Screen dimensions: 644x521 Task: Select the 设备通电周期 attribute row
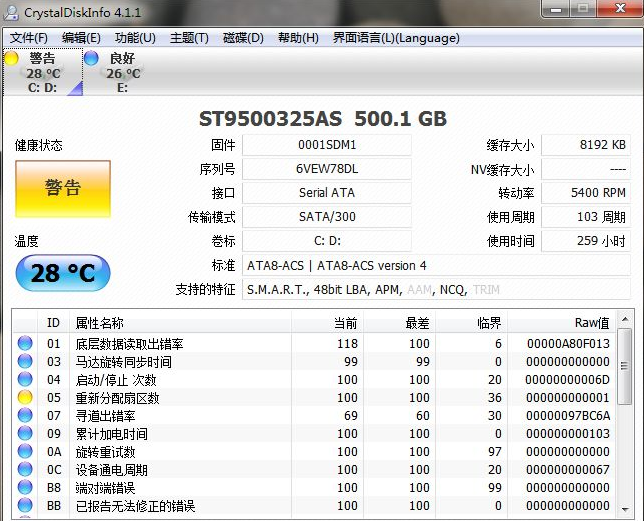pyautogui.click(x=315, y=469)
